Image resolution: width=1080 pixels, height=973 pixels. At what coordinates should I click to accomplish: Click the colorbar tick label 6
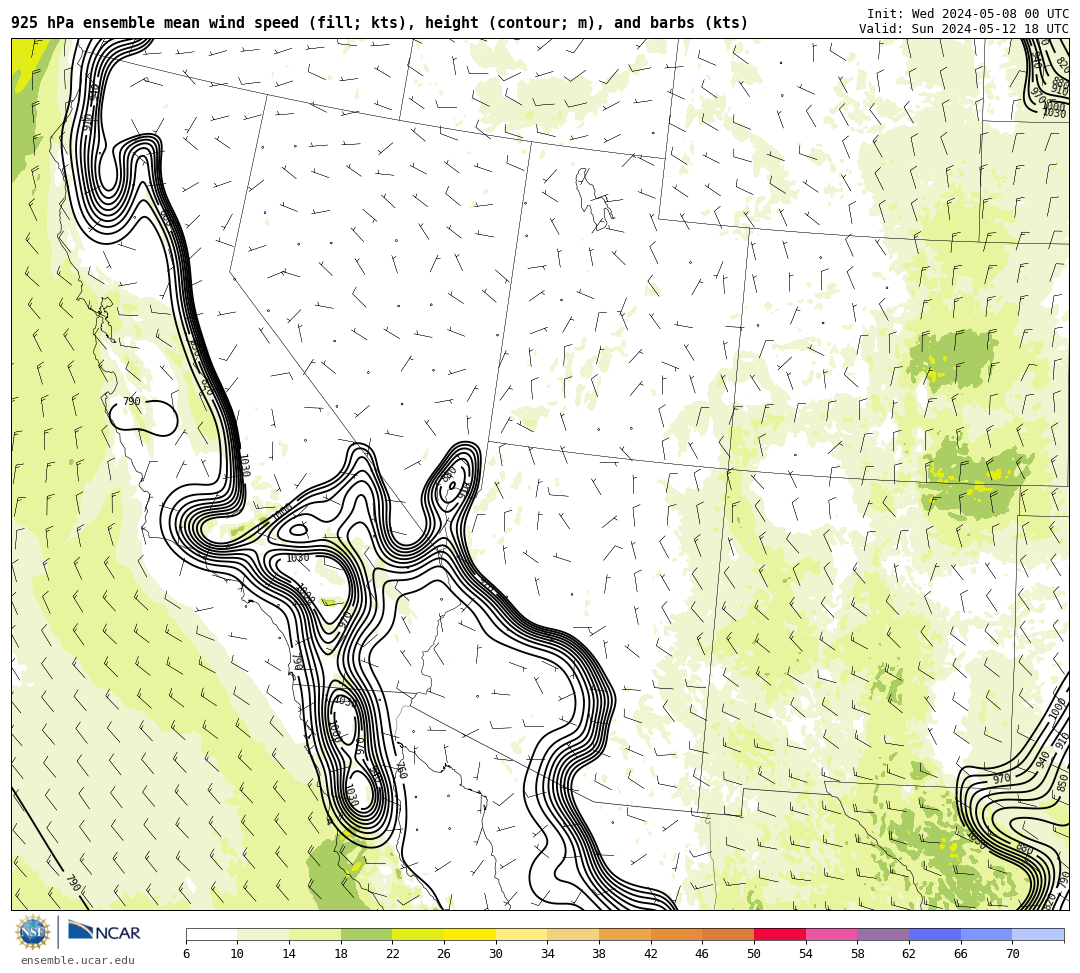pyautogui.click(x=186, y=954)
